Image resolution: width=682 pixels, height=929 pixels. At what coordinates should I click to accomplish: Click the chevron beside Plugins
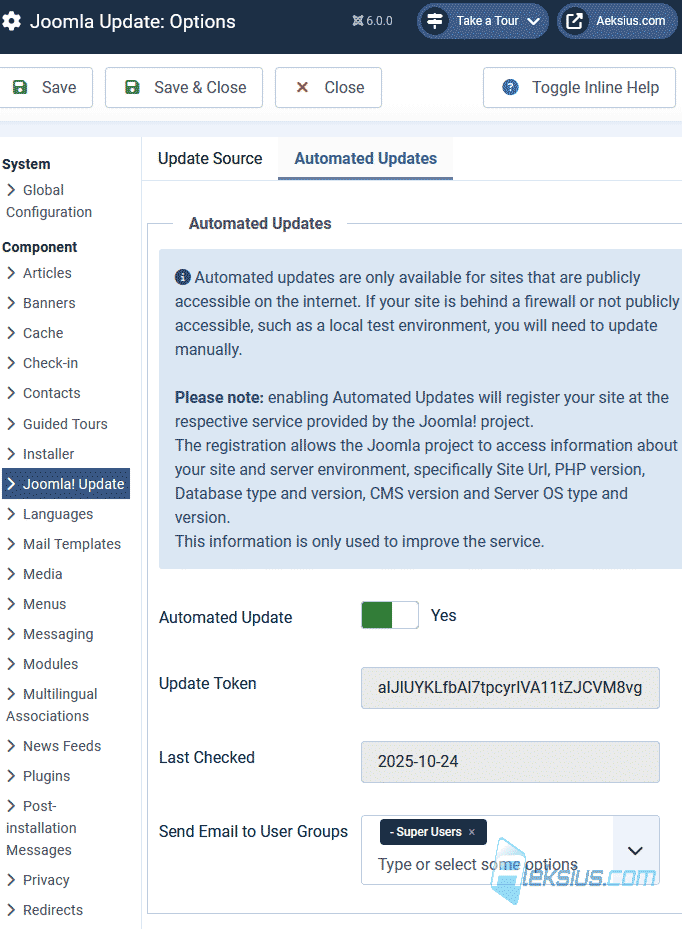click(x=11, y=776)
